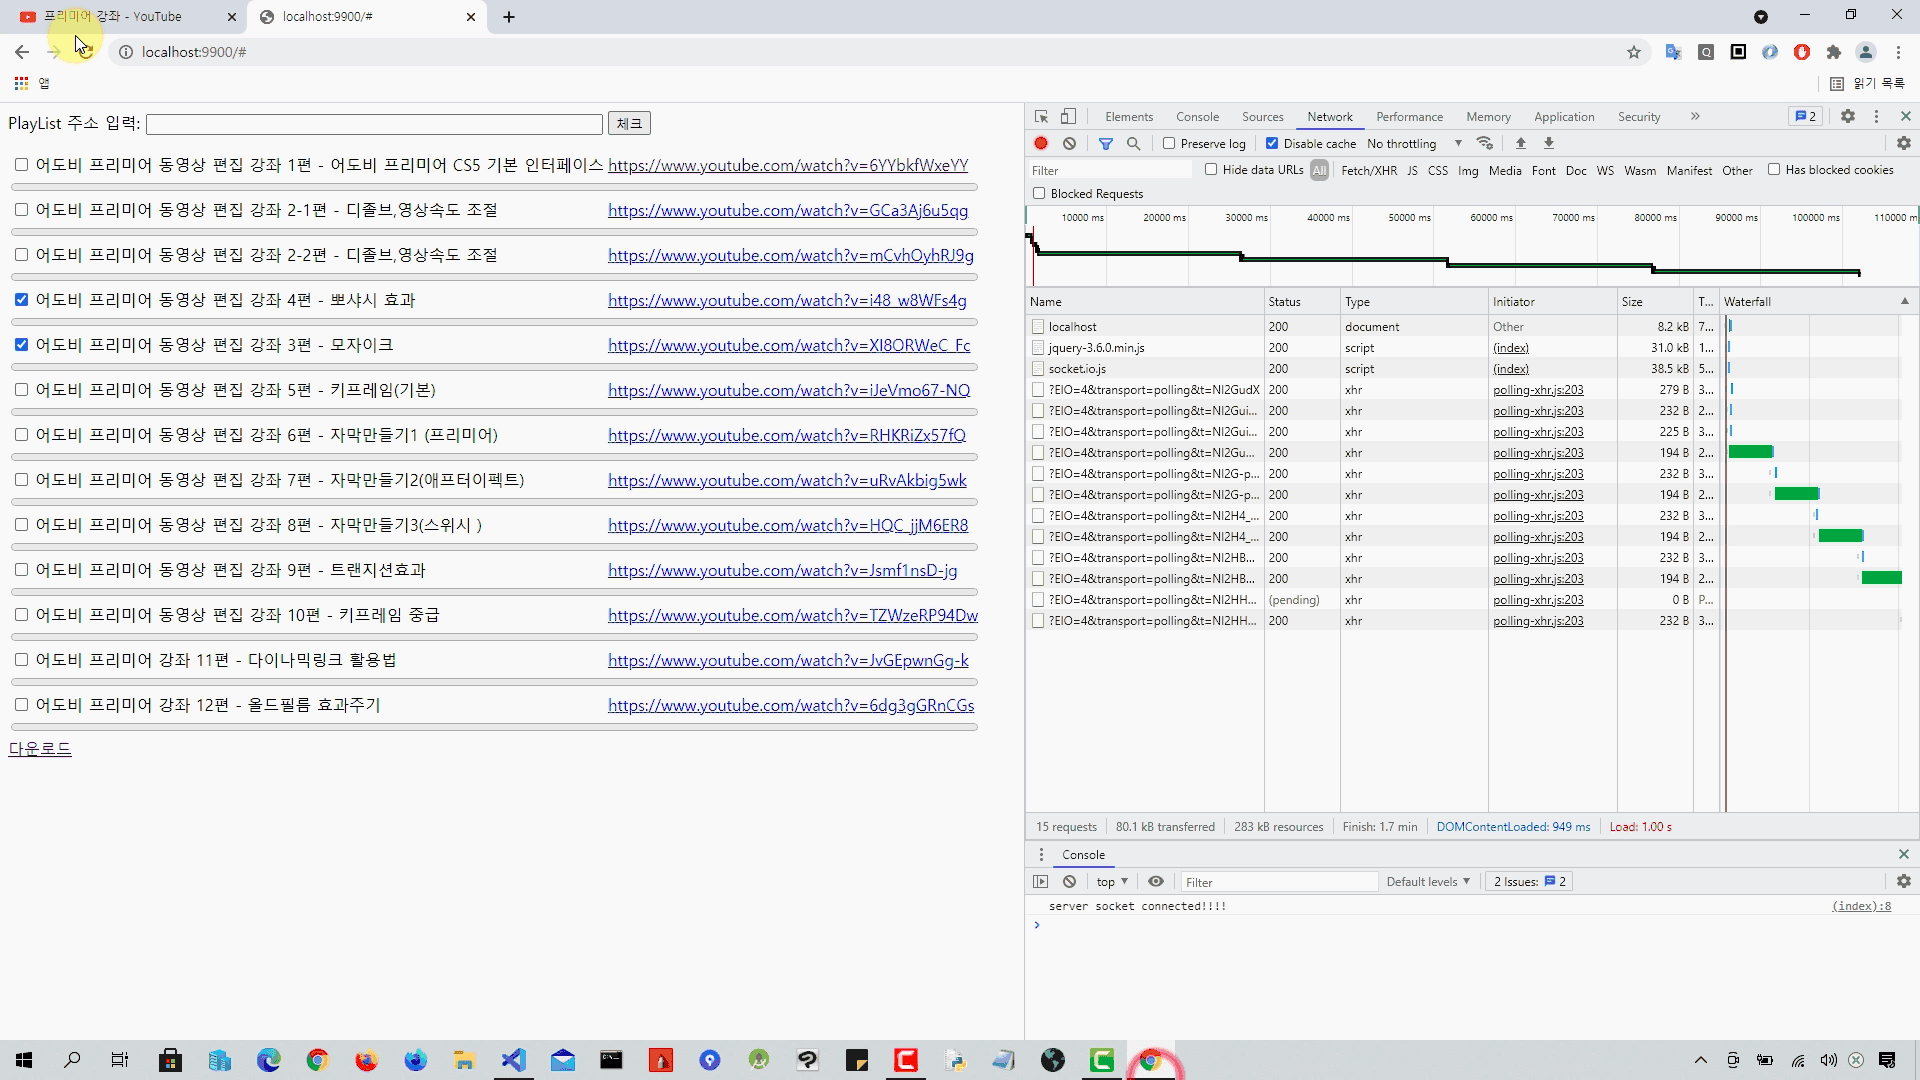Click the 다운로드 link
Viewport: 1920px width, 1080px height.
pos(40,749)
